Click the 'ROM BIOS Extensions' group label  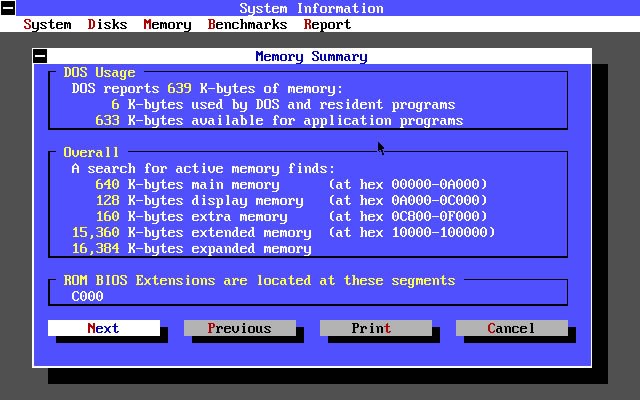coord(260,280)
